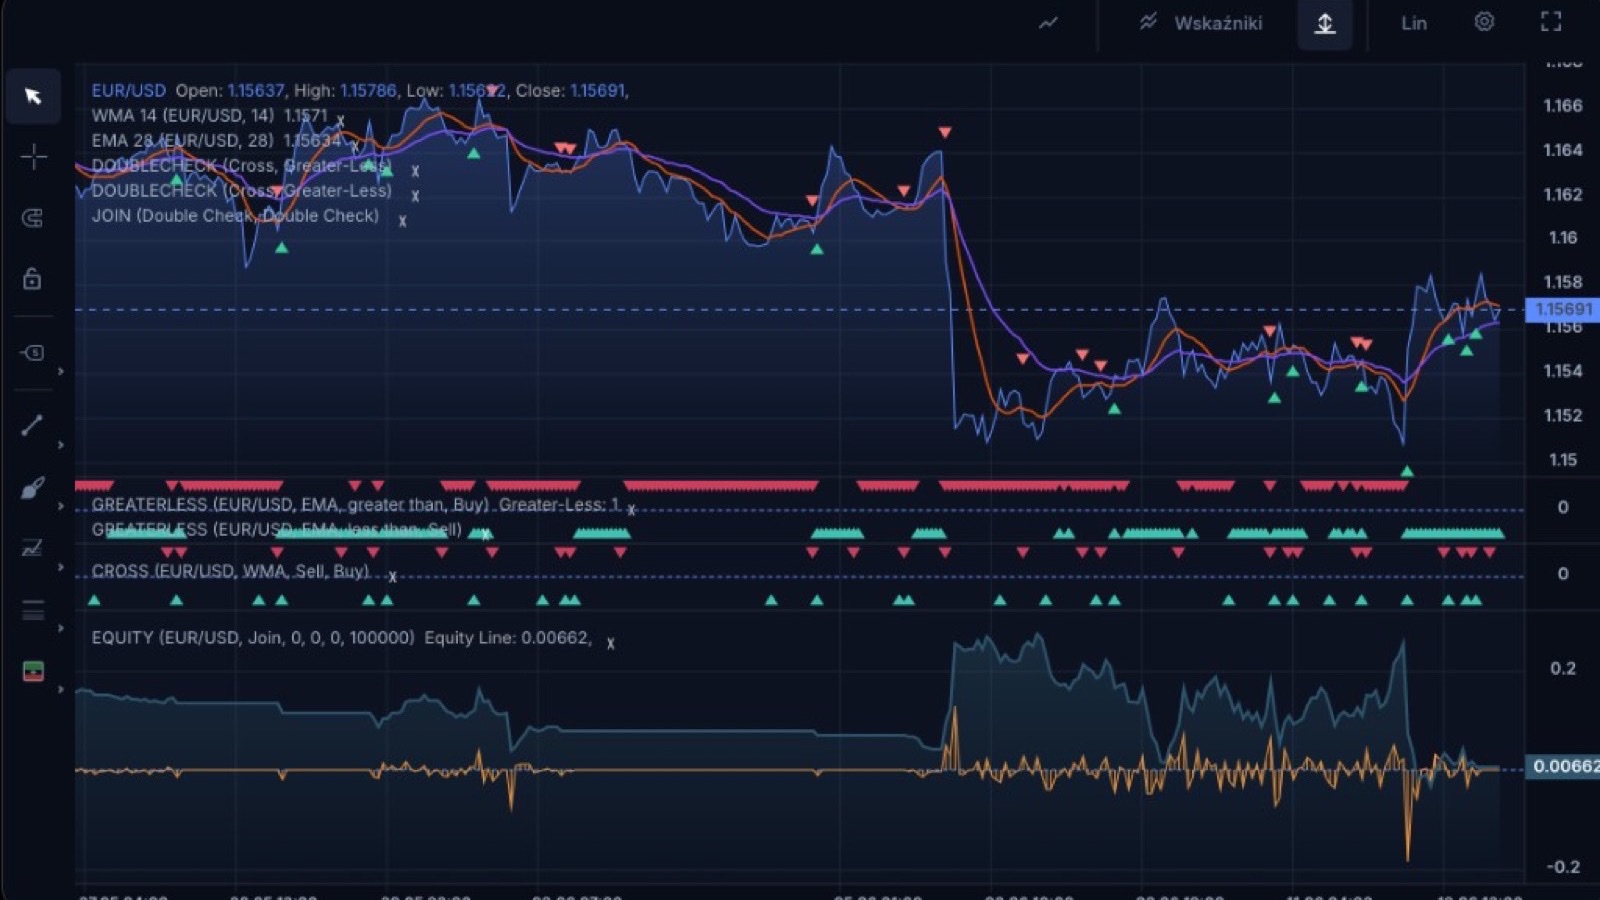
Task: Click the -0.2 equity axis label
Action: click(x=1563, y=866)
